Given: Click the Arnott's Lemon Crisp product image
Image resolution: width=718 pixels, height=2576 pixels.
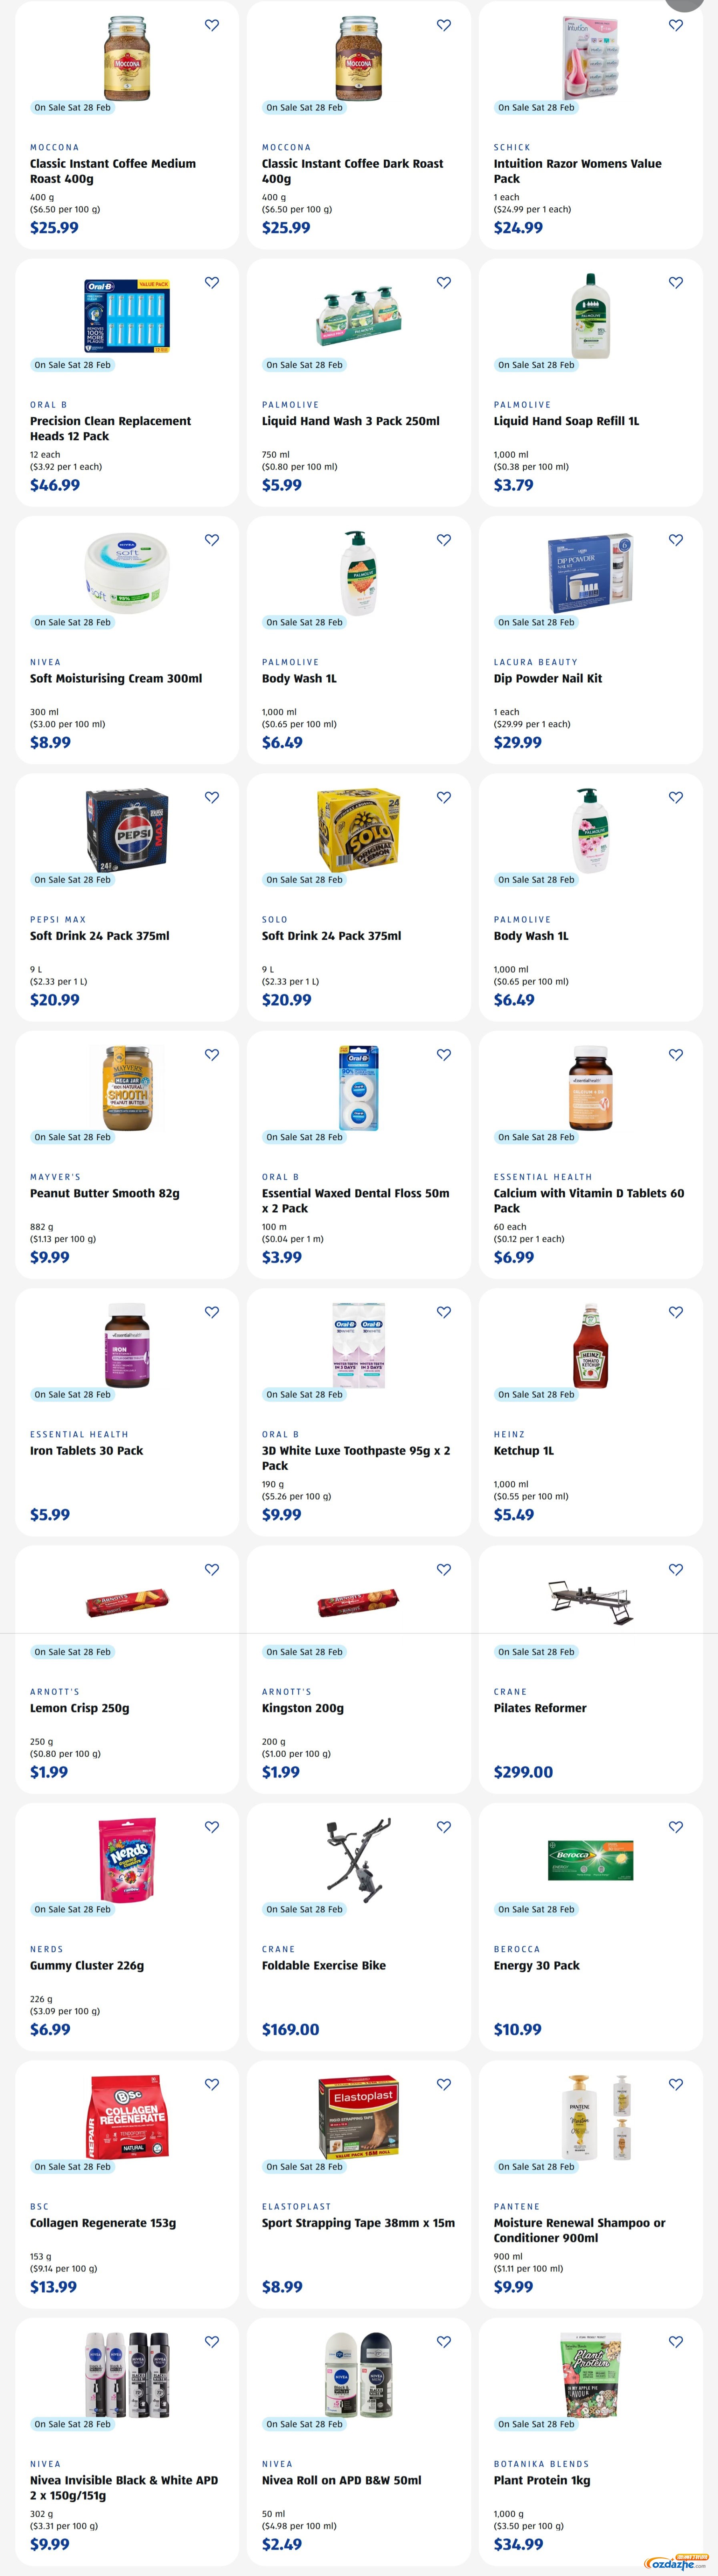Looking at the screenshot, I should [127, 1604].
